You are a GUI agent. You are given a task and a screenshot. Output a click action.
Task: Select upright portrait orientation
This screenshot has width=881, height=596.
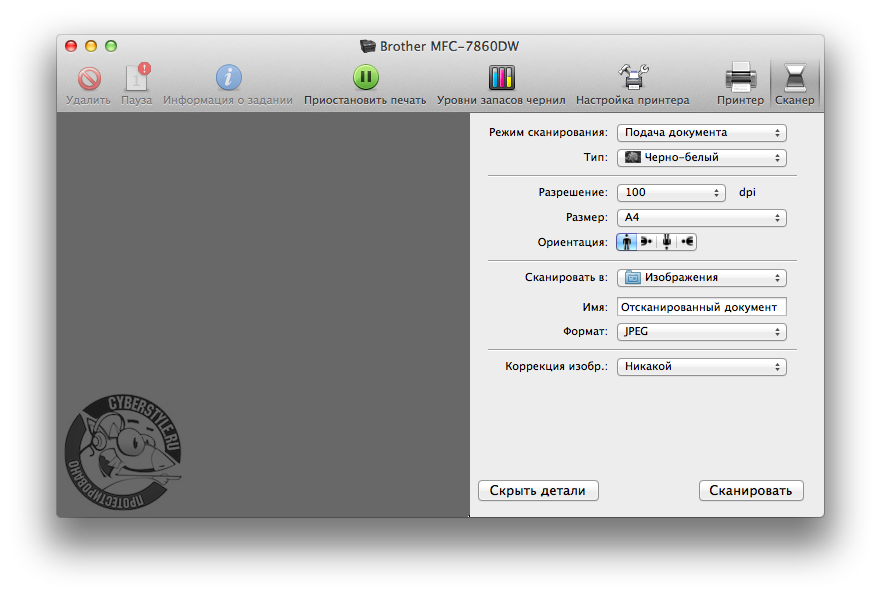click(x=626, y=242)
